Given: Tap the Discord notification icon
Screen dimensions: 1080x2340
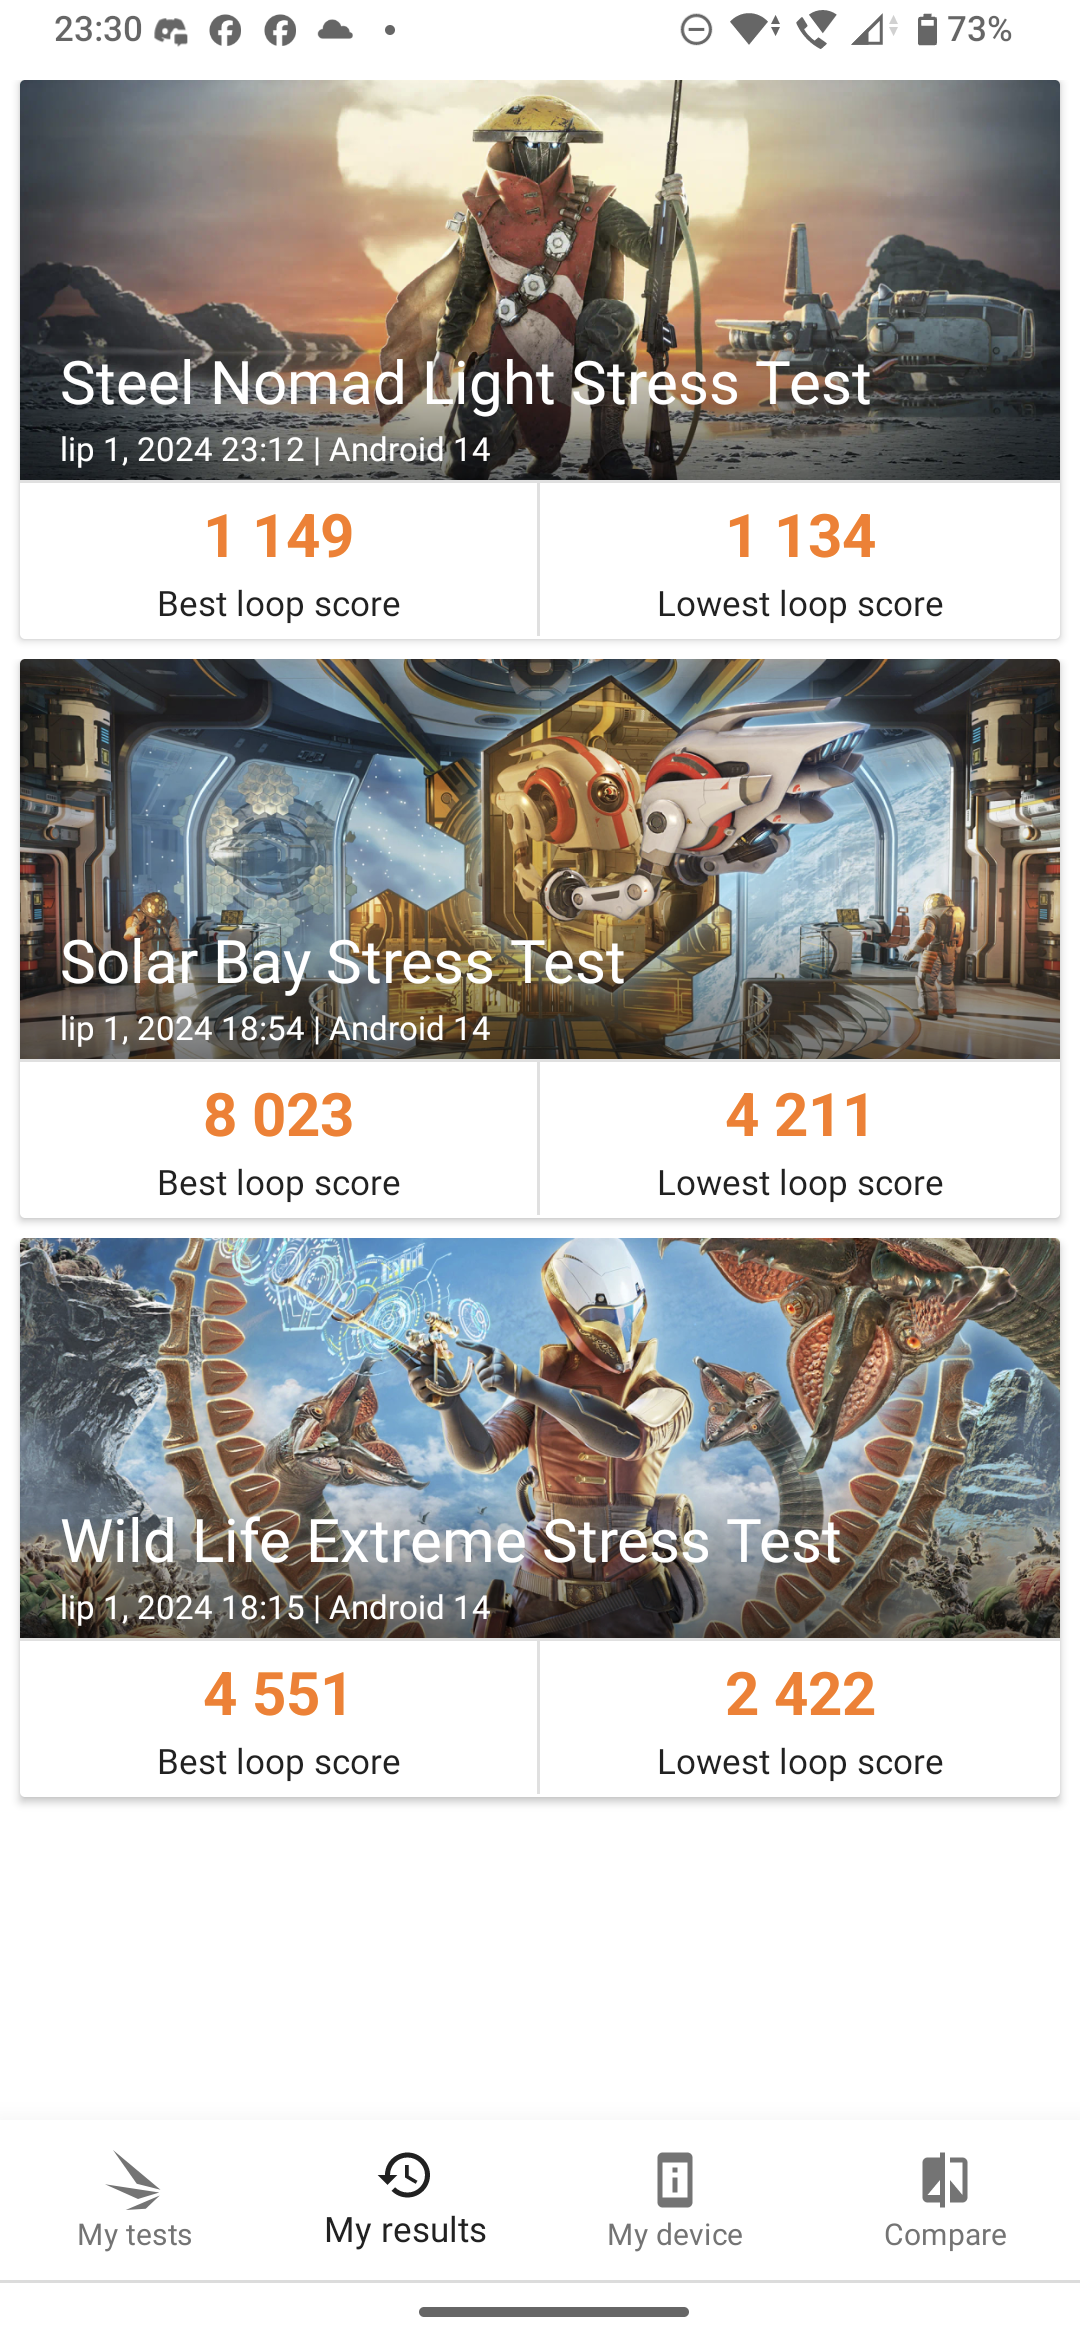Looking at the screenshot, I should [170, 31].
